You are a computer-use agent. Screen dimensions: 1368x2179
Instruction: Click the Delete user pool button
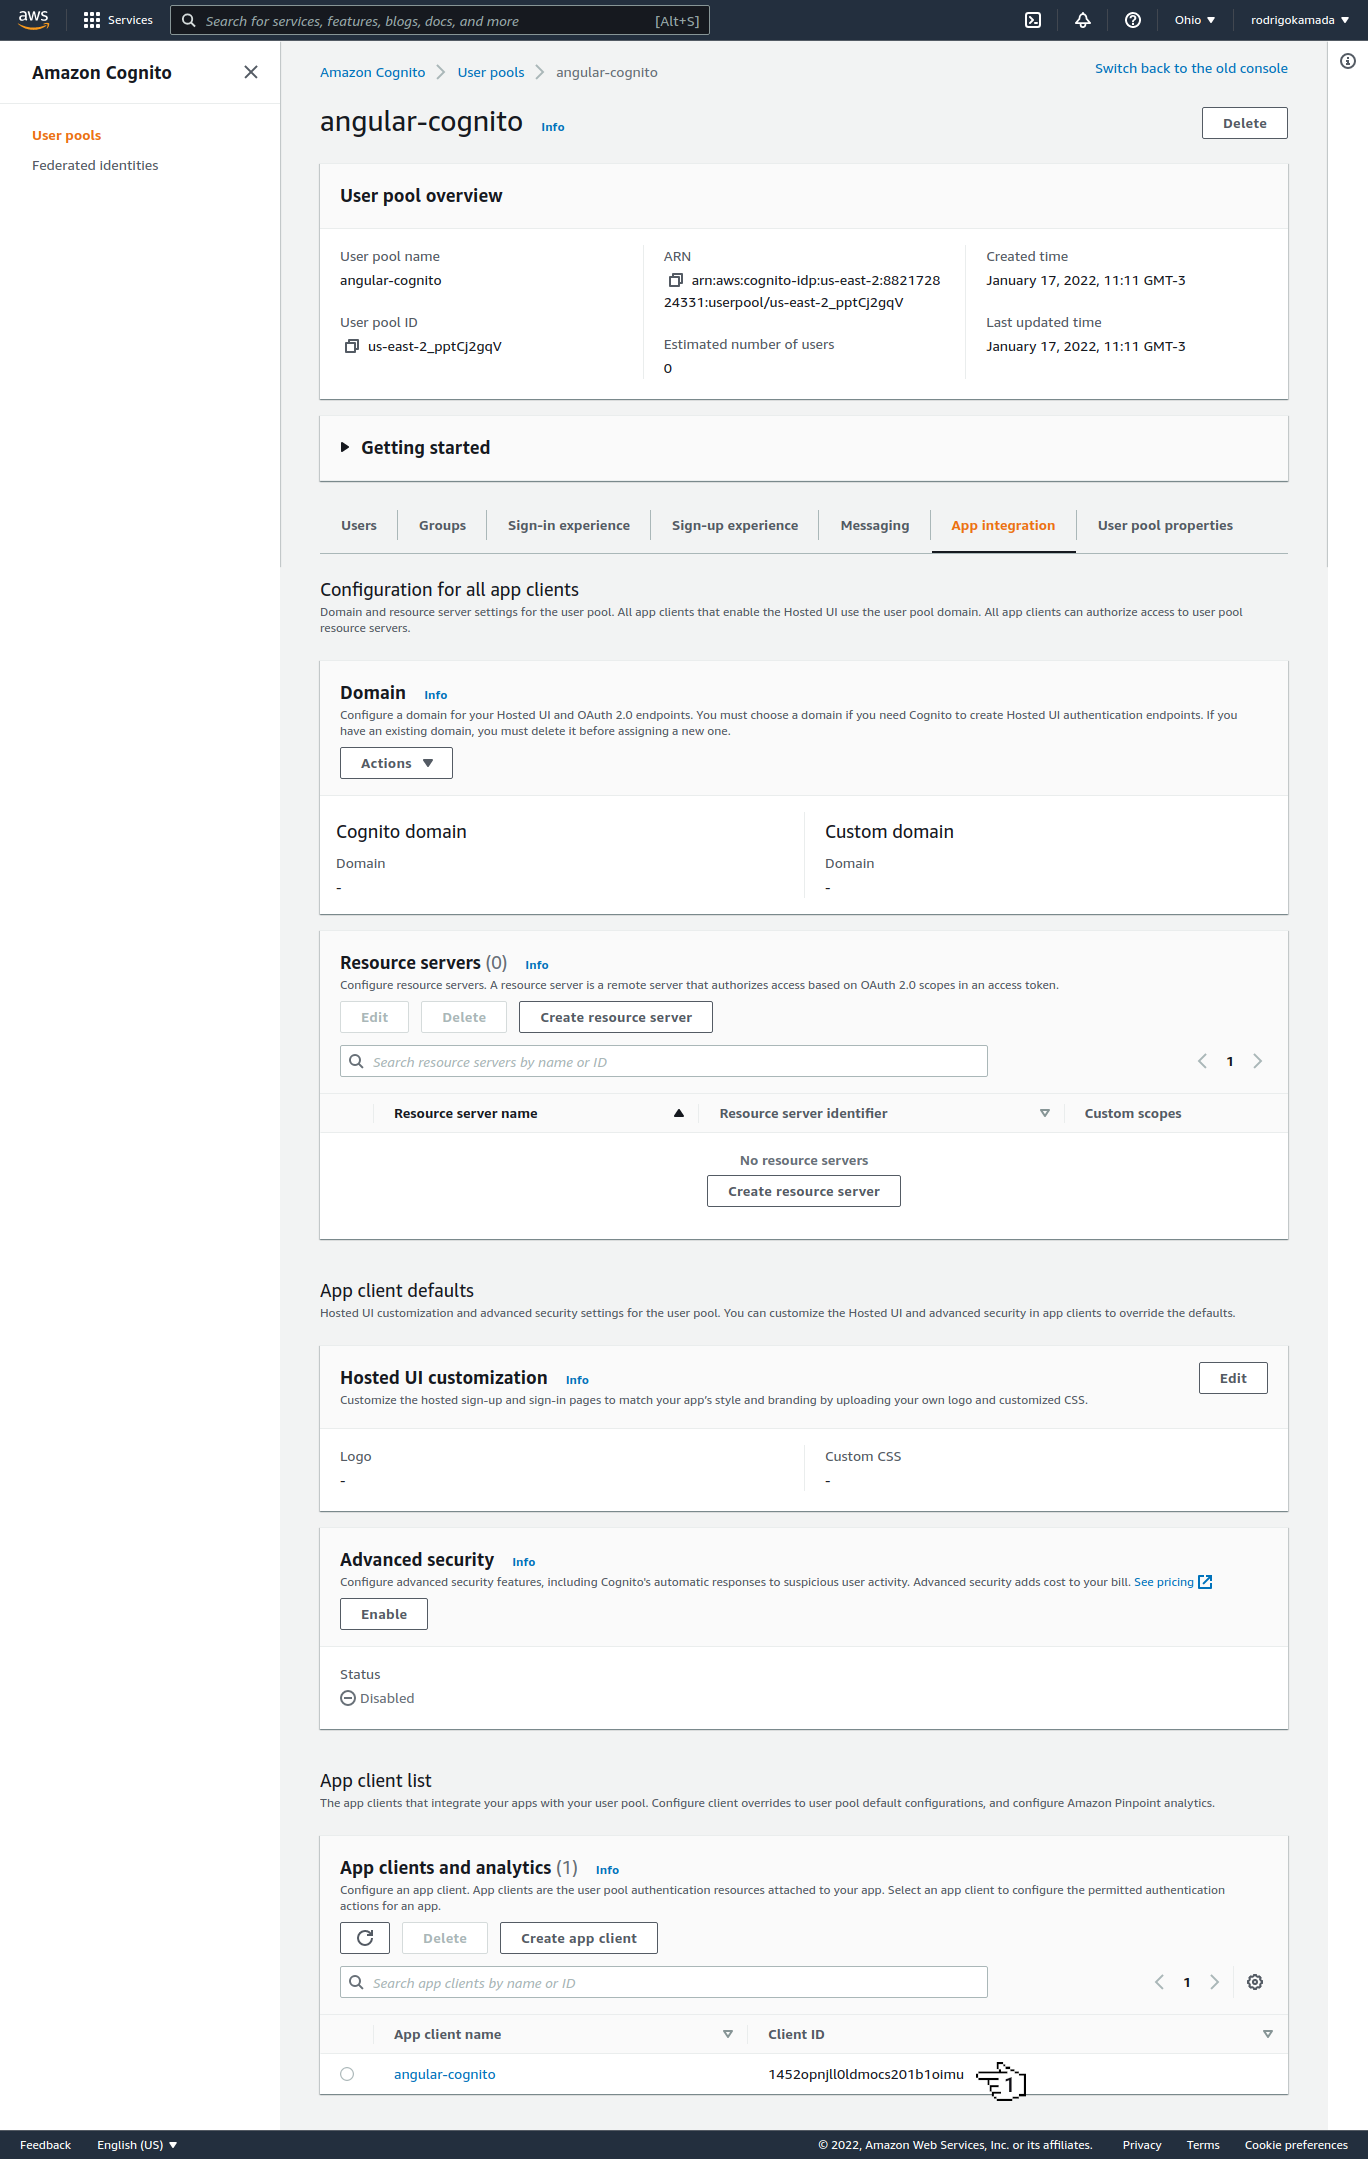(1244, 123)
